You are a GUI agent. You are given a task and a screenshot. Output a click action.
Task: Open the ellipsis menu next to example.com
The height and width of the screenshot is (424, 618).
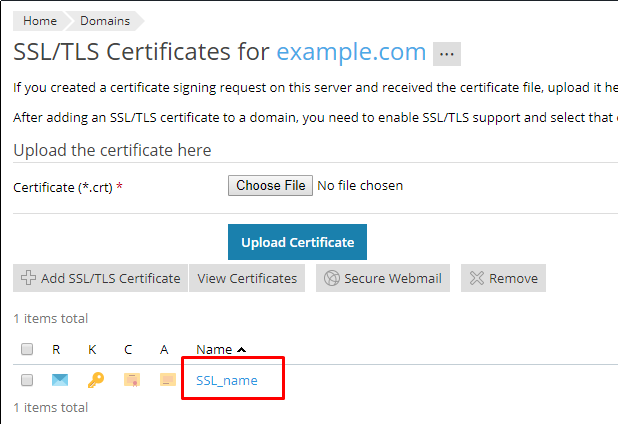(447, 53)
